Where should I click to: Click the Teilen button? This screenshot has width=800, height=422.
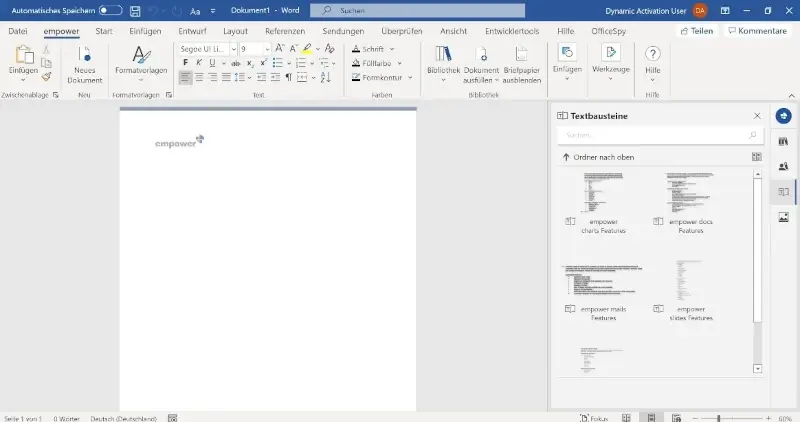pos(696,31)
